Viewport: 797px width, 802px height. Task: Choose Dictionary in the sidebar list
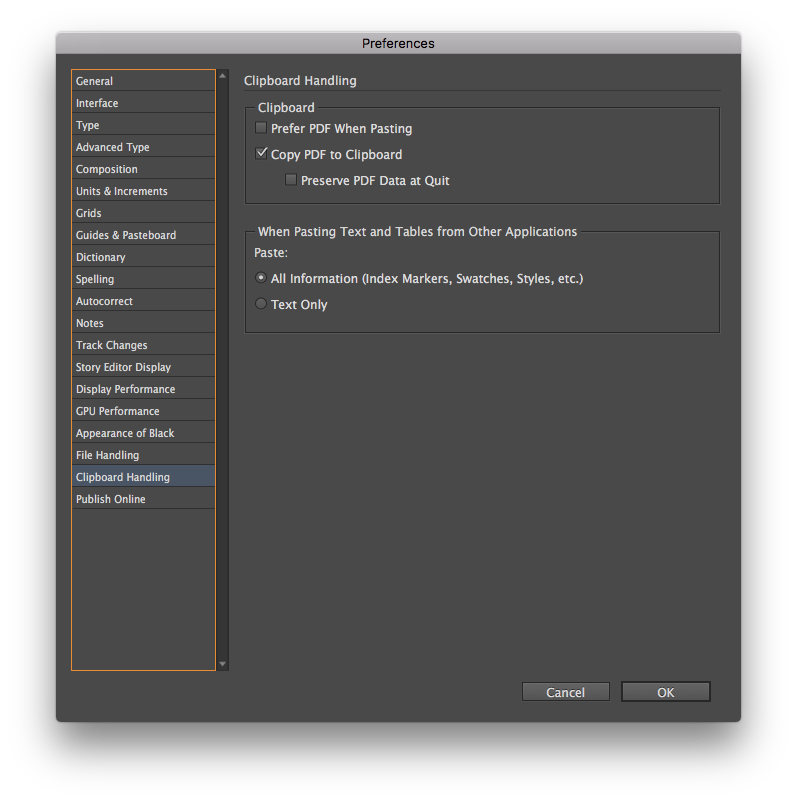click(x=143, y=257)
